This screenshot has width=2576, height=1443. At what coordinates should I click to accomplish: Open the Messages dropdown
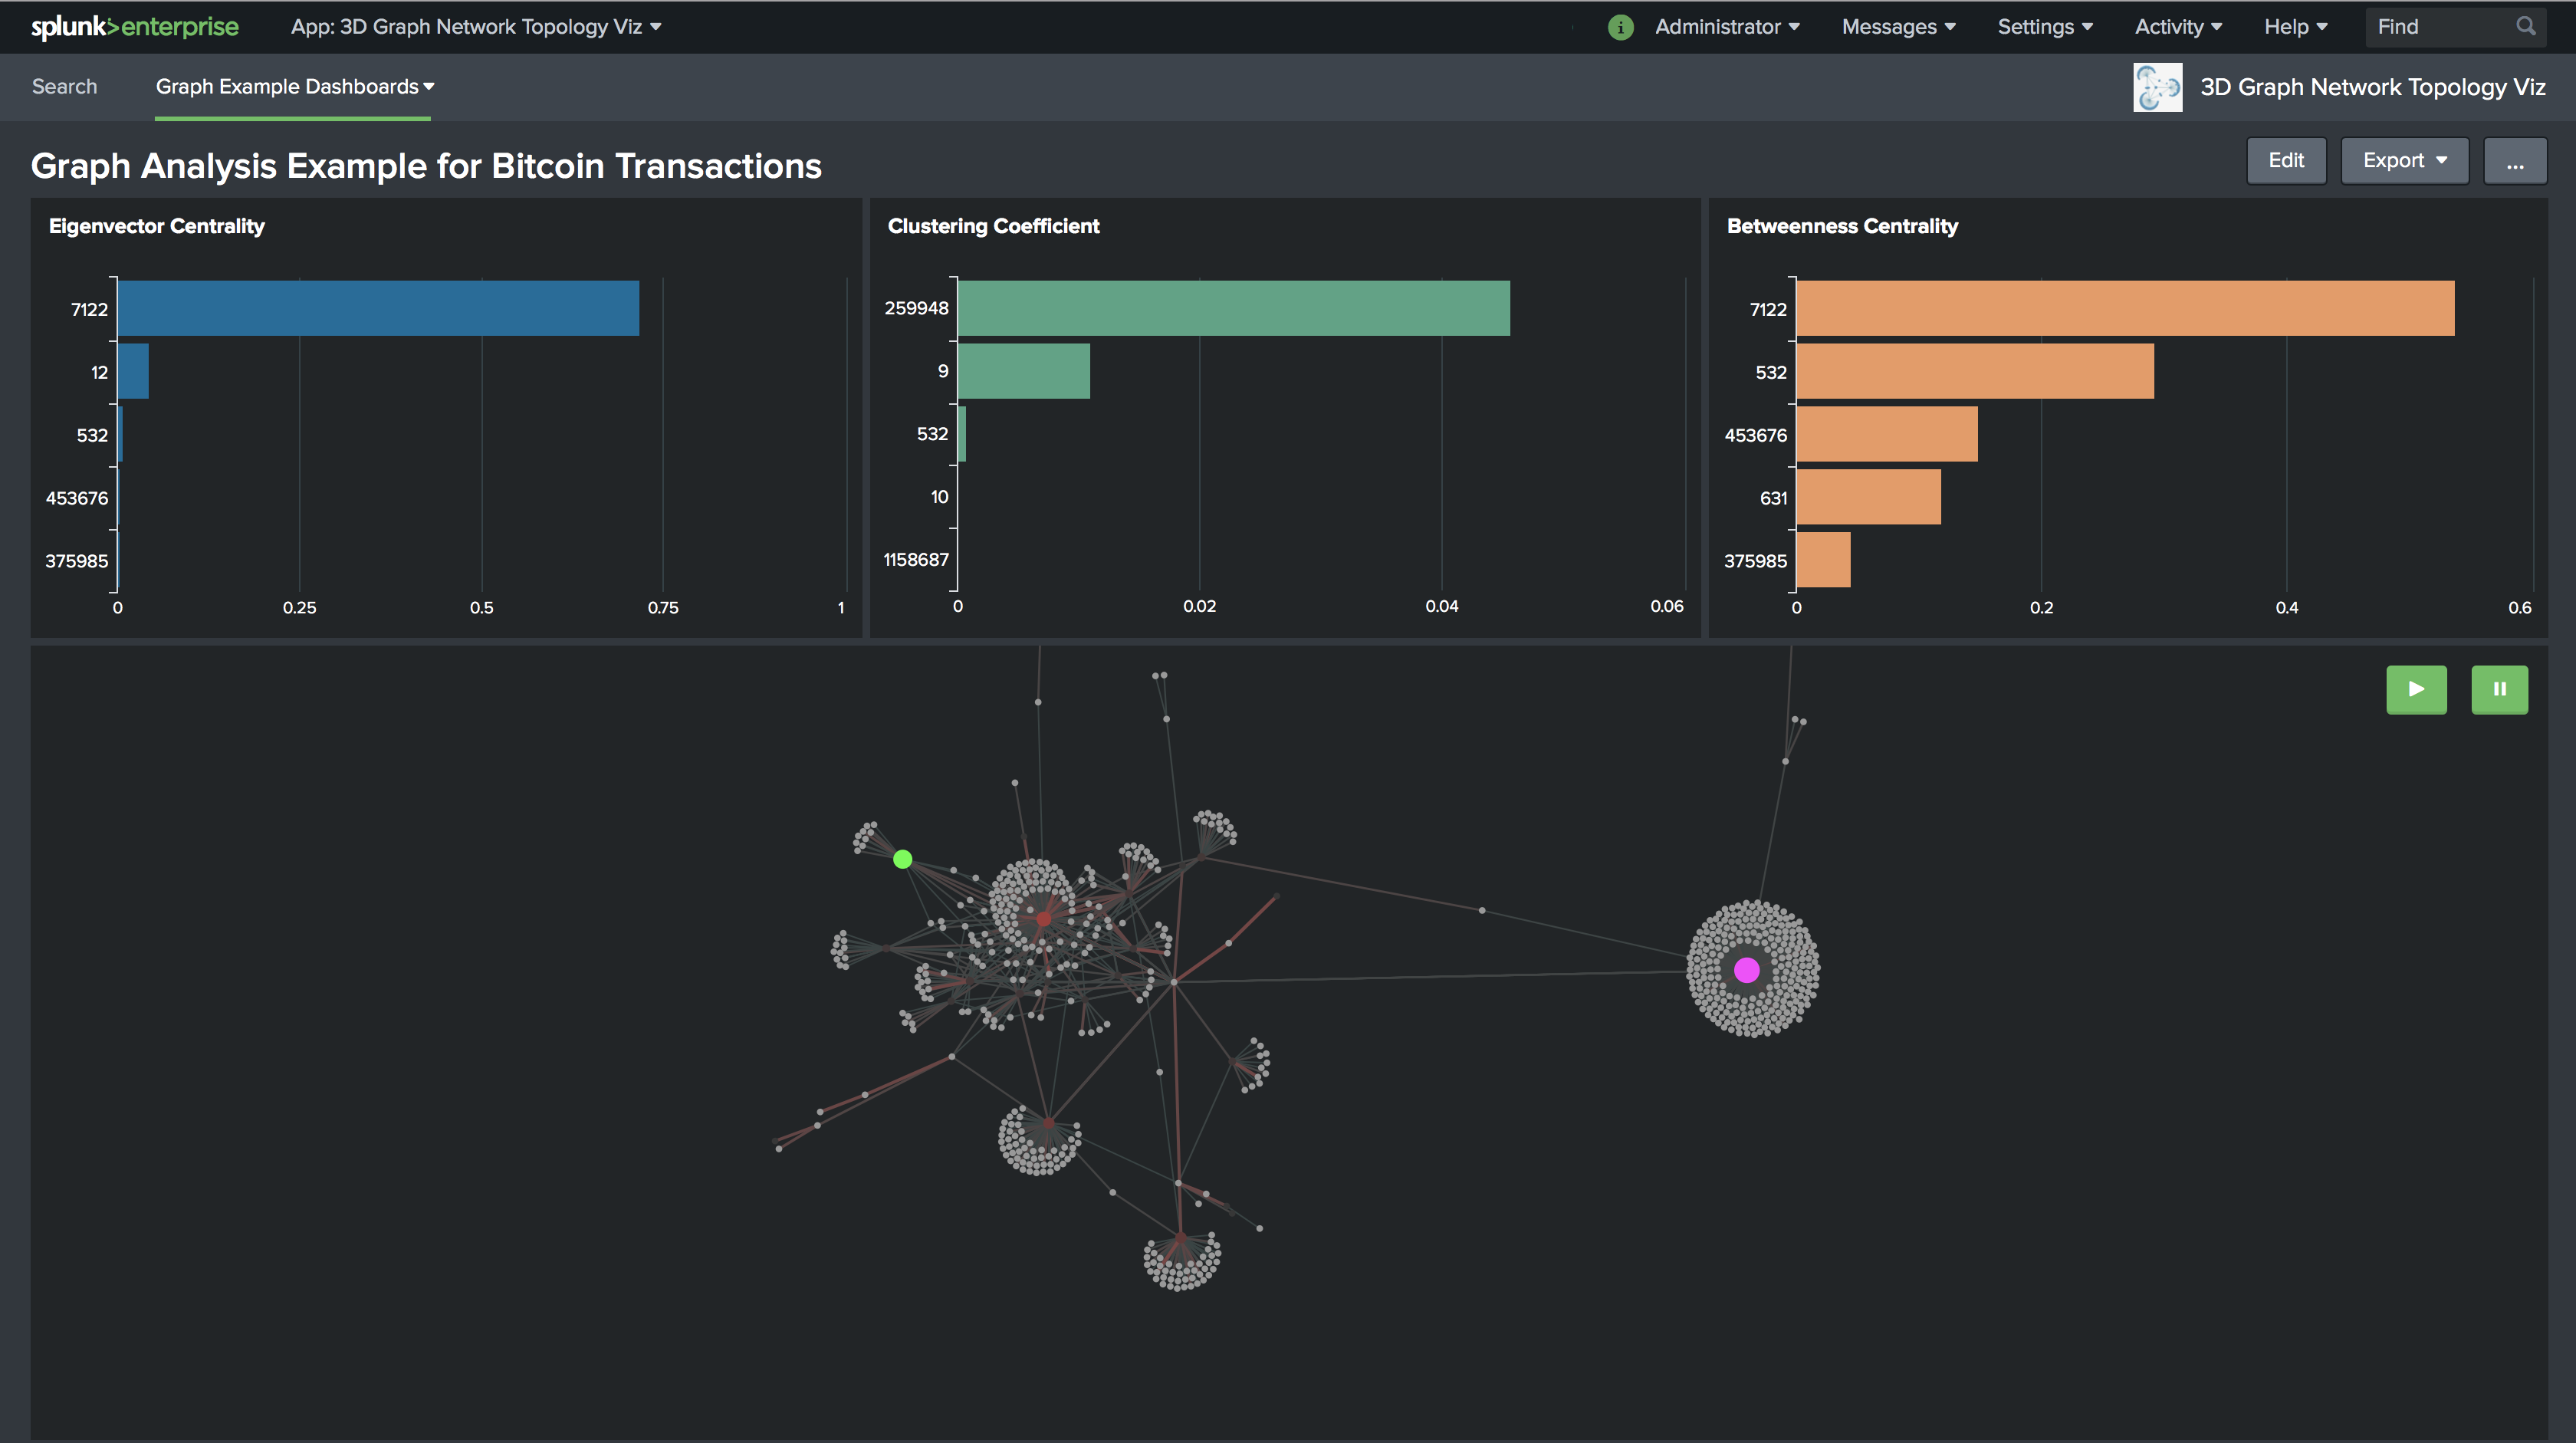tap(1898, 27)
